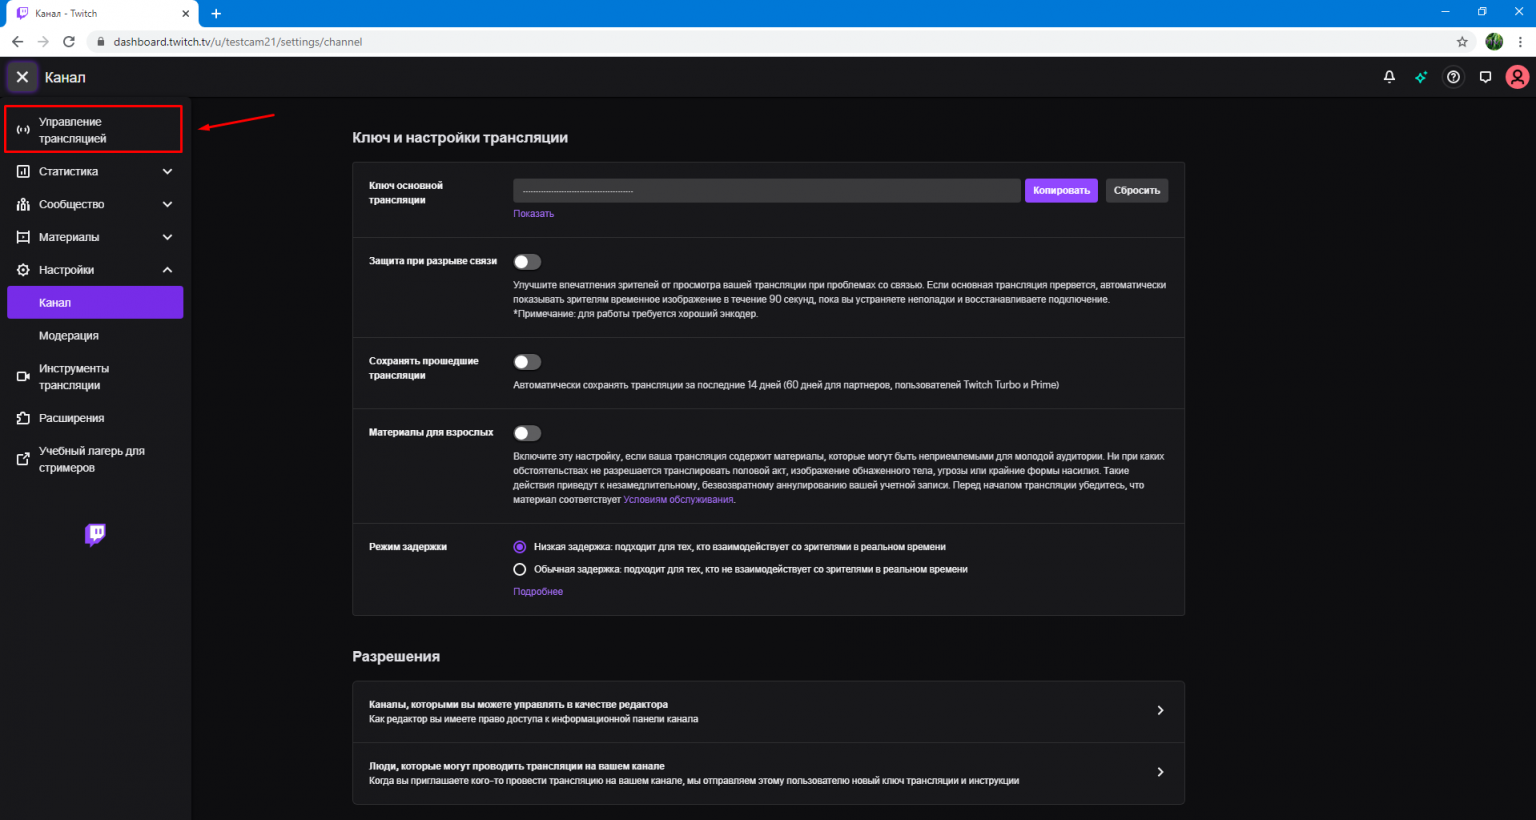Select Низкая задержка radio option
The width and height of the screenshot is (1536, 820).
(519, 547)
